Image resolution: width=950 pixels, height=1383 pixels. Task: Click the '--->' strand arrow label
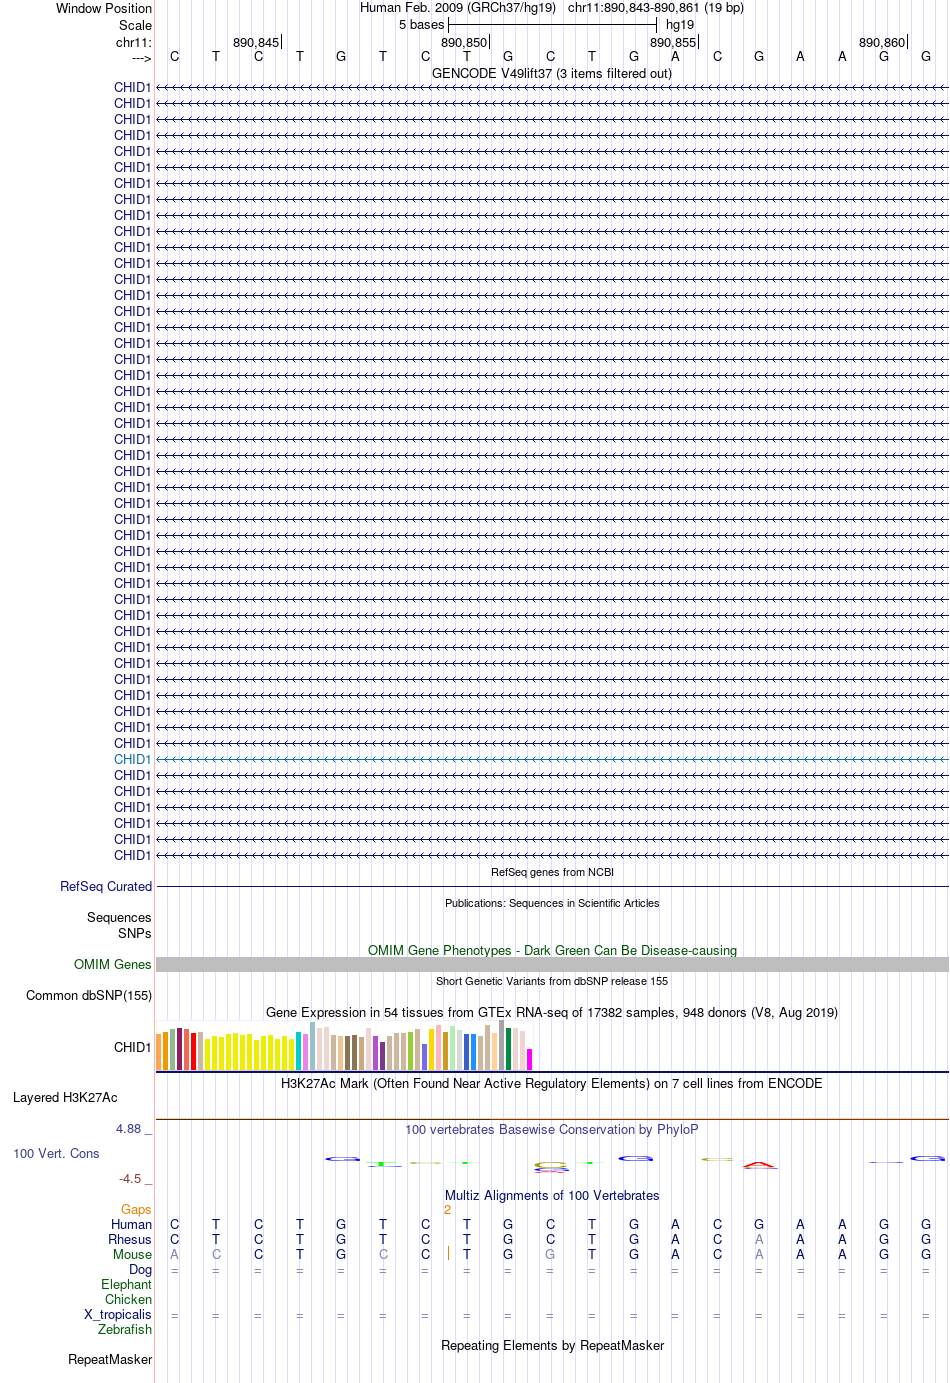[x=141, y=58]
